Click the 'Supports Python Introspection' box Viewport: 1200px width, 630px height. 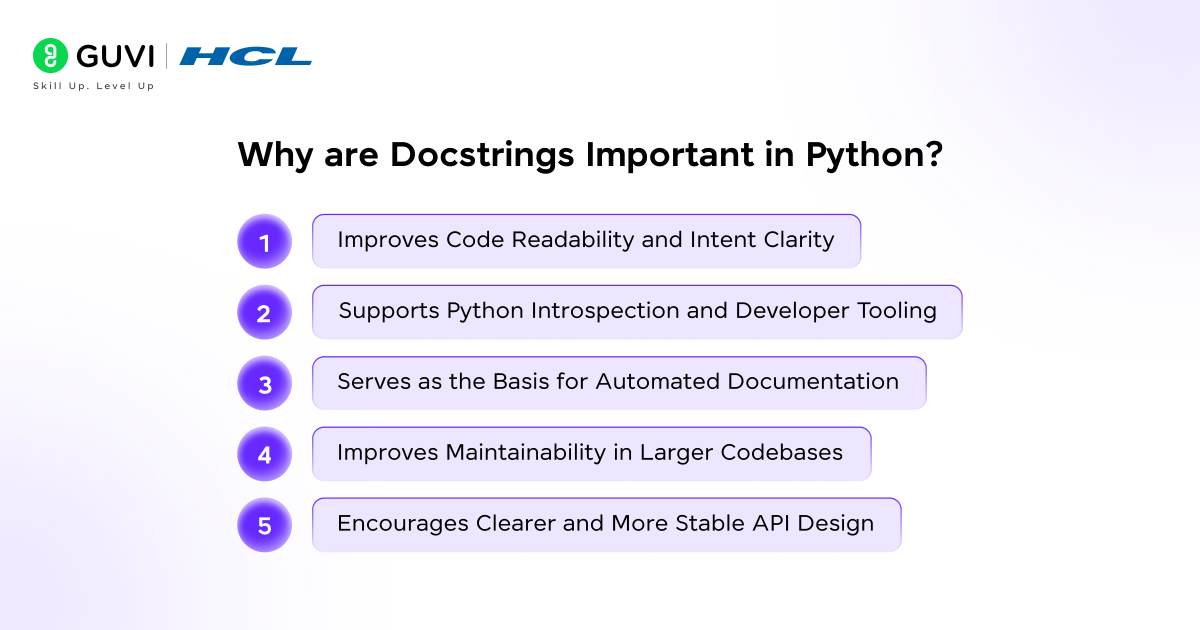coord(637,311)
